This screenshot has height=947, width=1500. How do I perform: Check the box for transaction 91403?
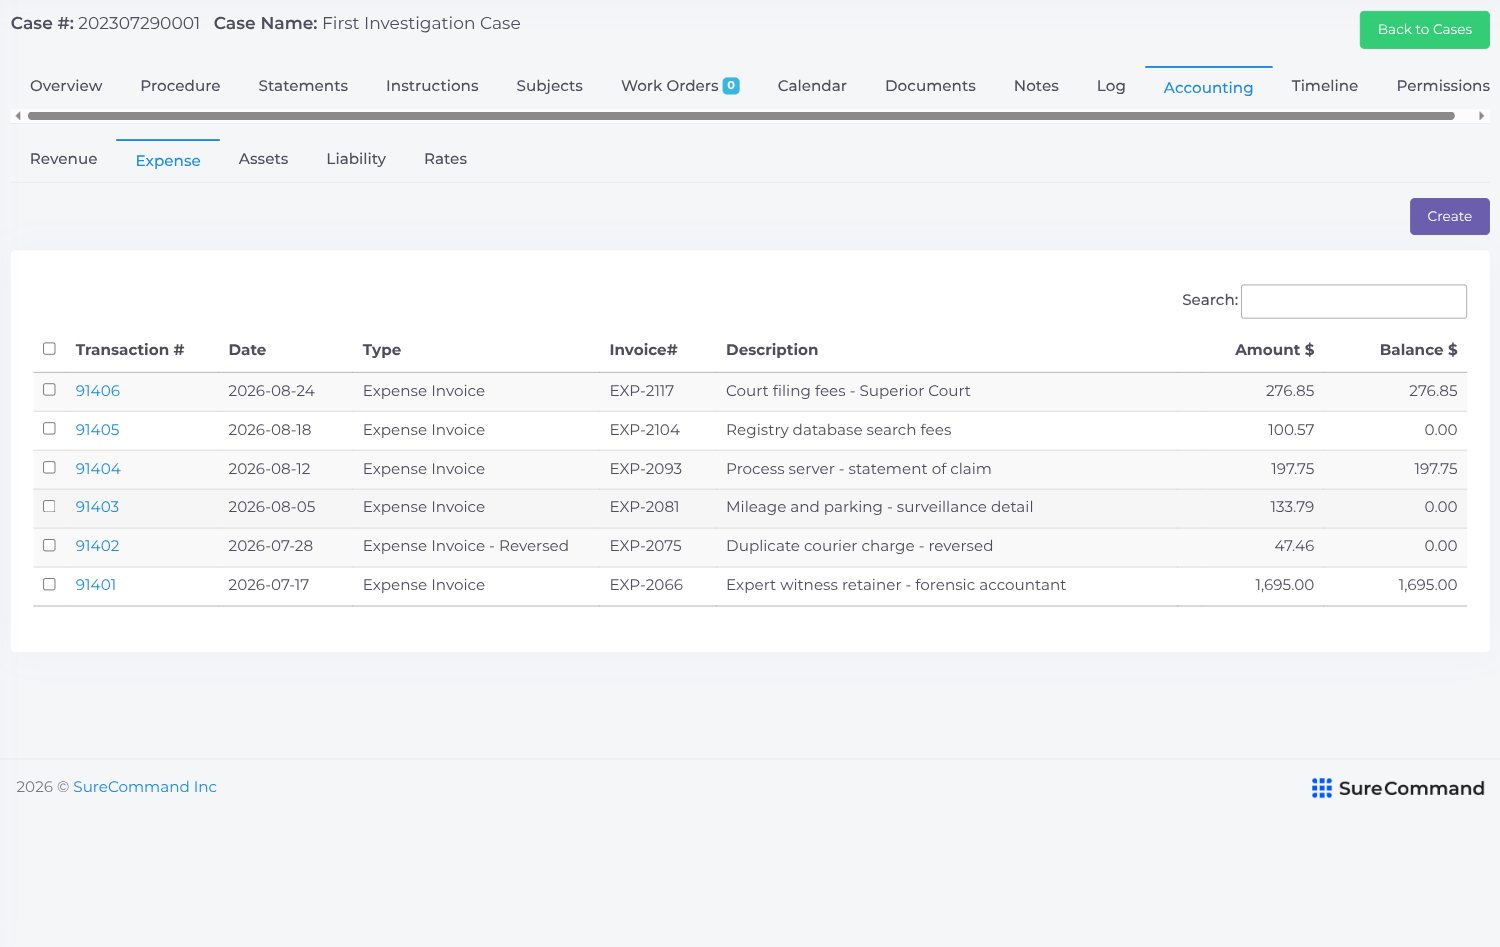(49, 506)
